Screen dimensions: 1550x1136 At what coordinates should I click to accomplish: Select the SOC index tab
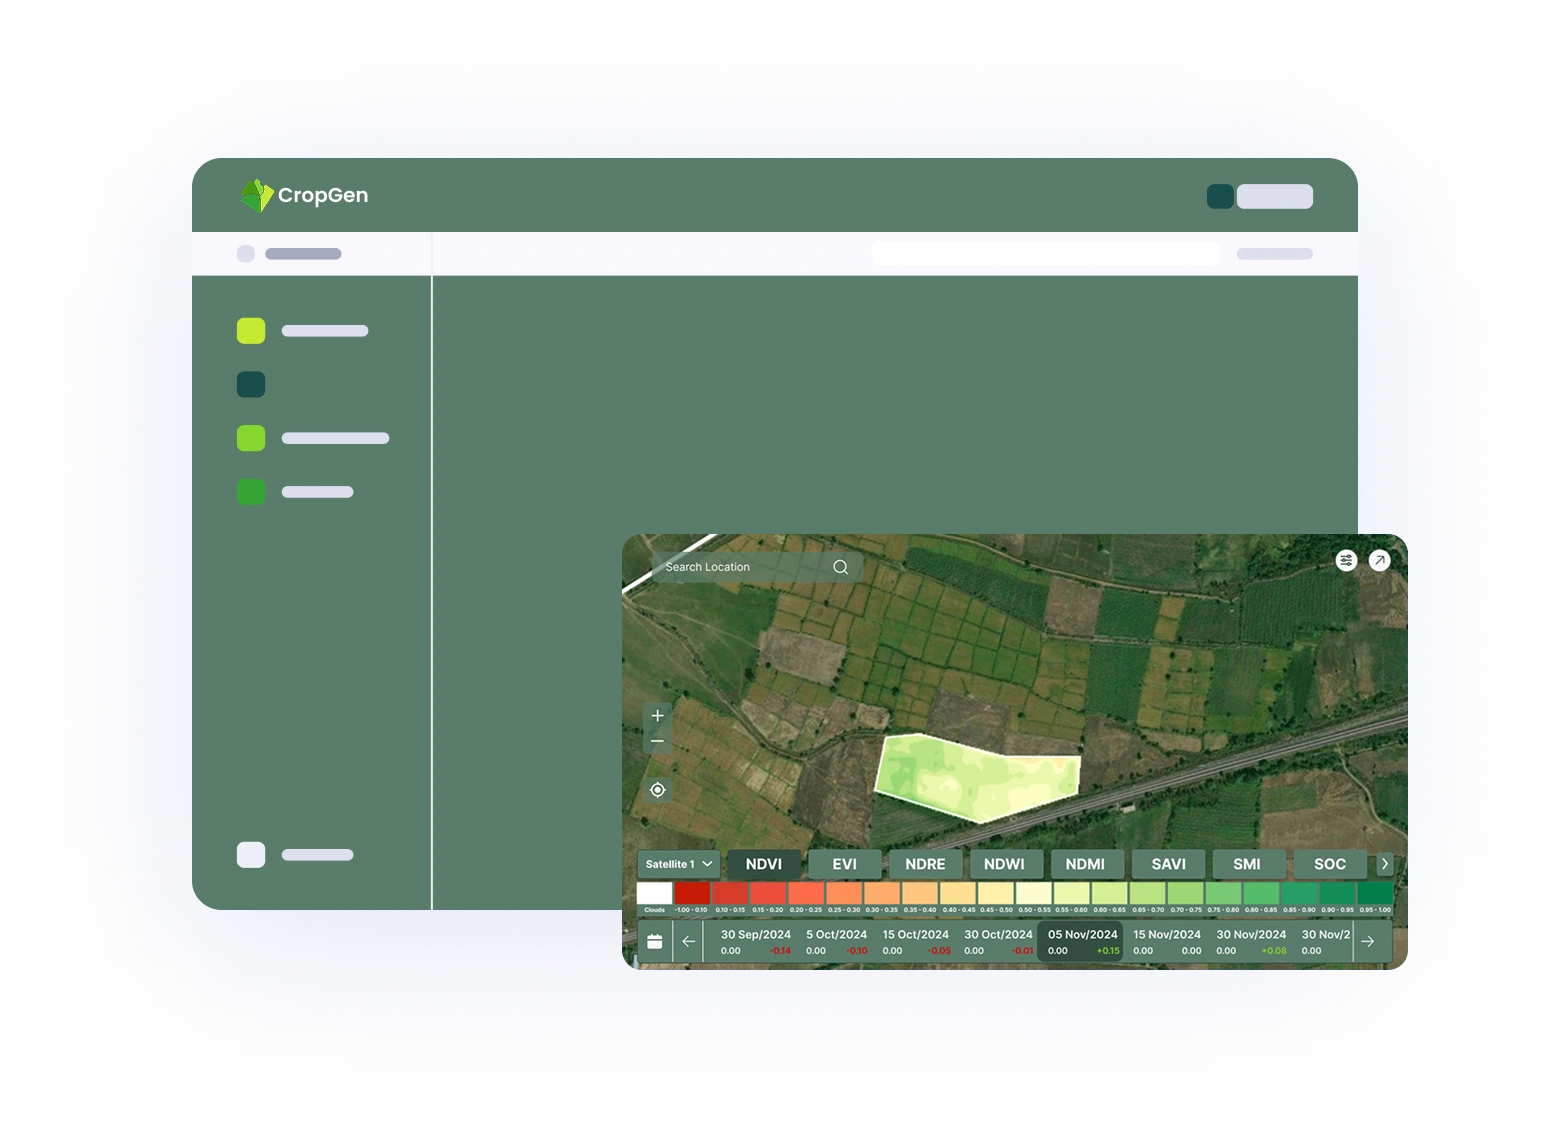(1329, 864)
